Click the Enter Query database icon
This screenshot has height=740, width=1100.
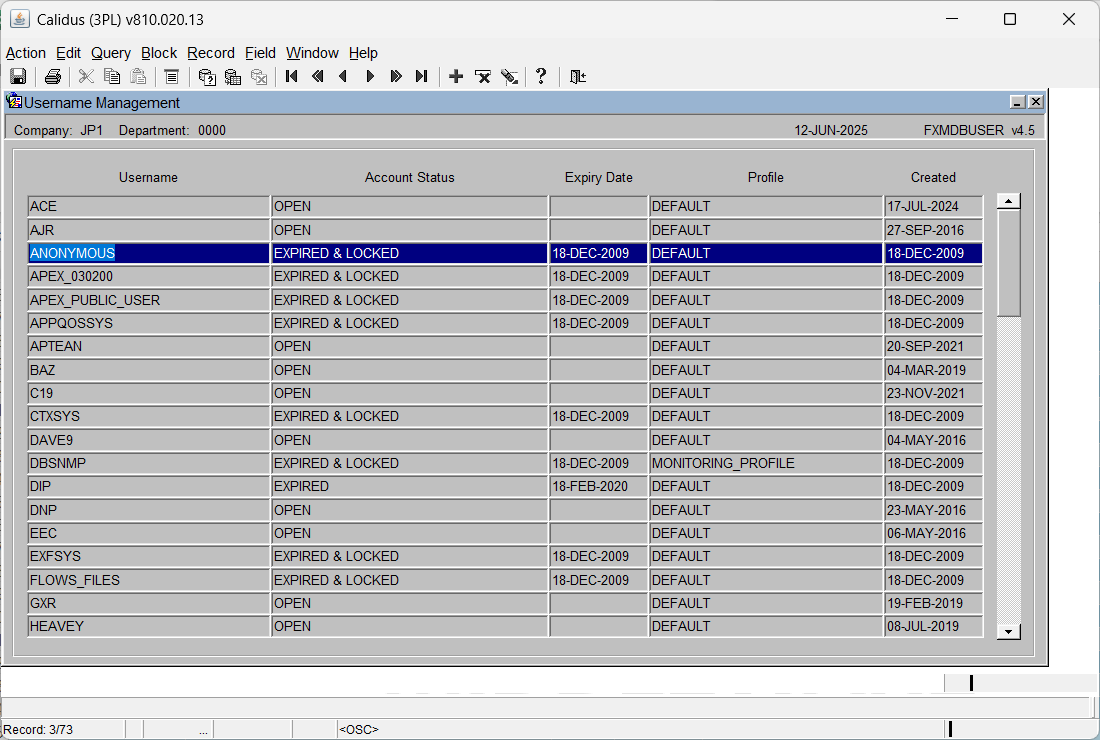(207, 76)
